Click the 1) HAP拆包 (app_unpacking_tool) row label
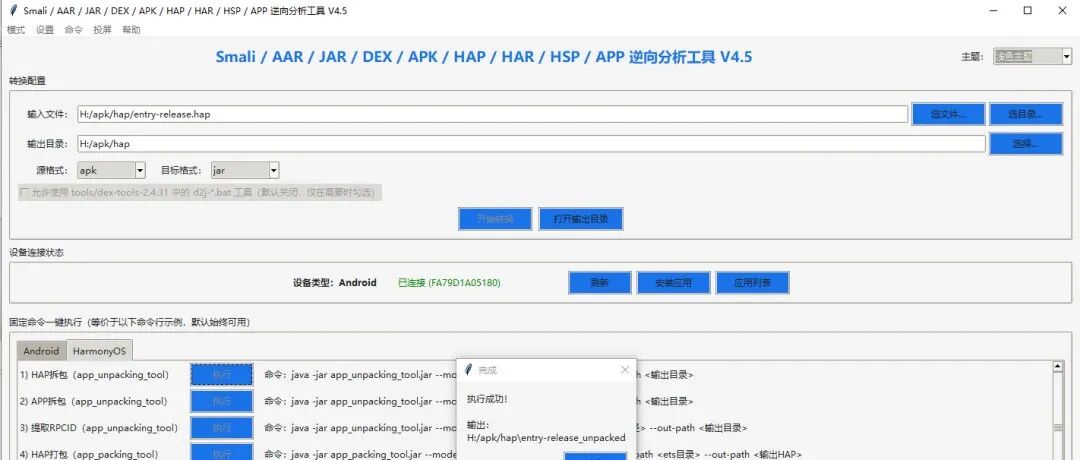Viewport: 1080px width, 460px height. point(94,375)
